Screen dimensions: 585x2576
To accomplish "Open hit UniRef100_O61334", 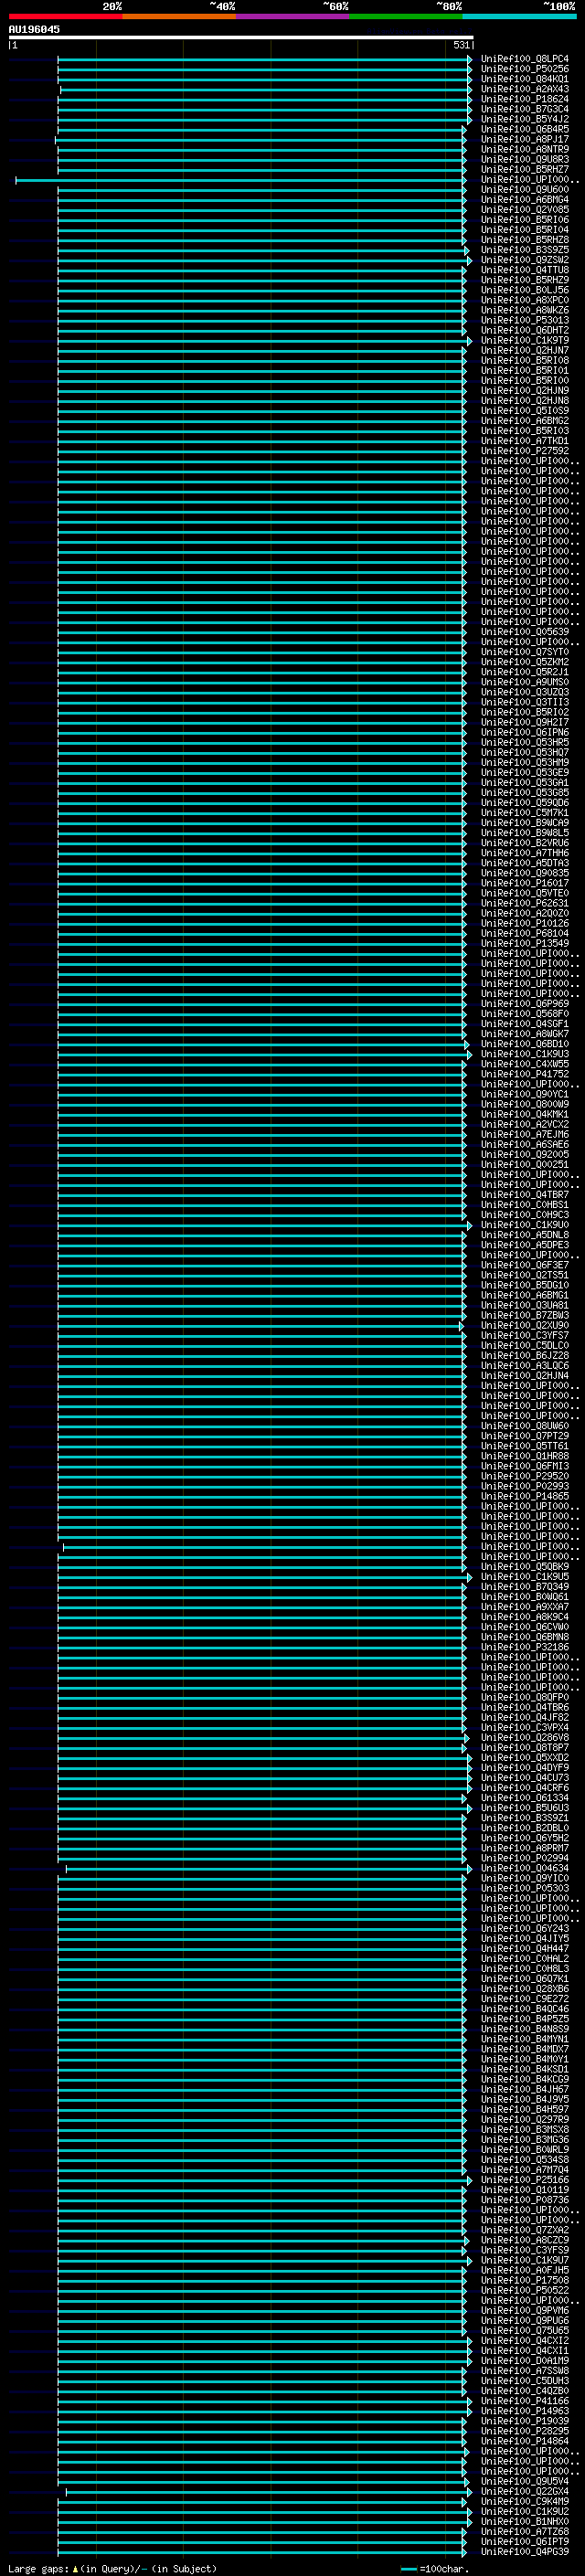I will [x=525, y=1798].
